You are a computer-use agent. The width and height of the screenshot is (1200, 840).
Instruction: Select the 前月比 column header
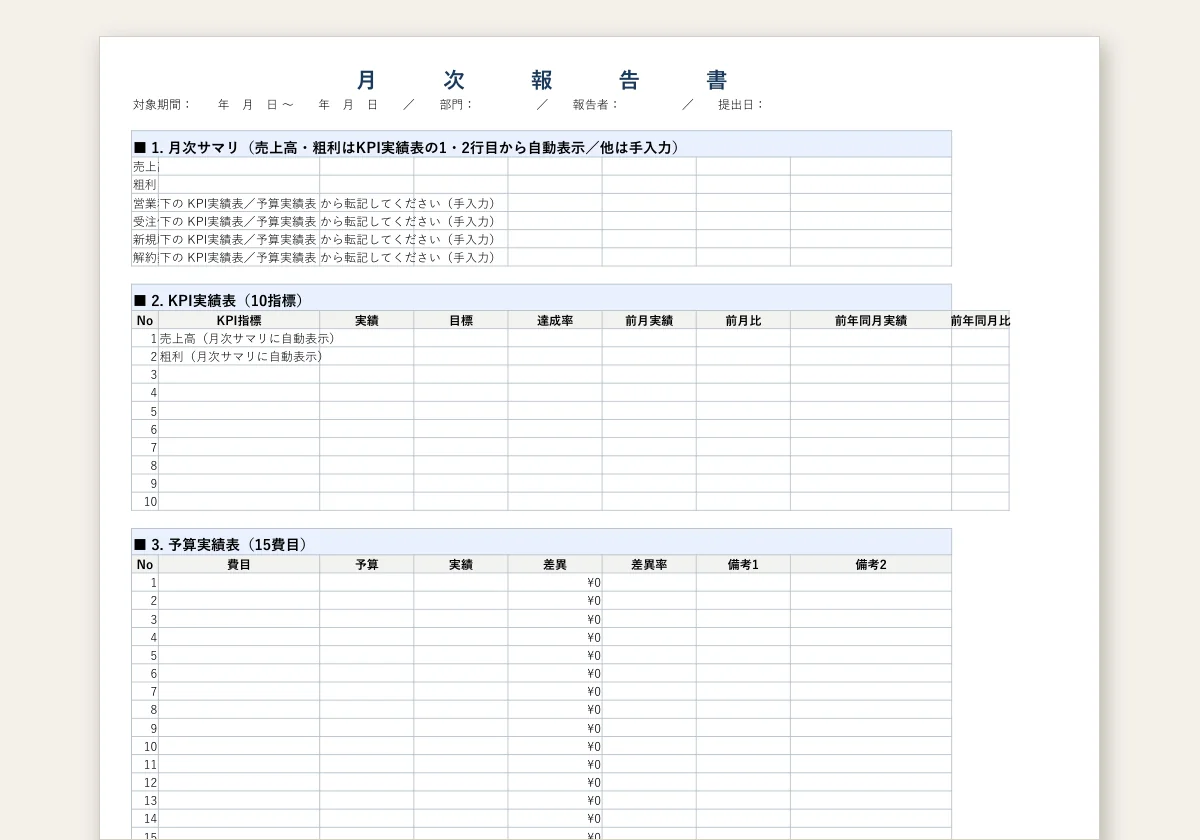743,321
